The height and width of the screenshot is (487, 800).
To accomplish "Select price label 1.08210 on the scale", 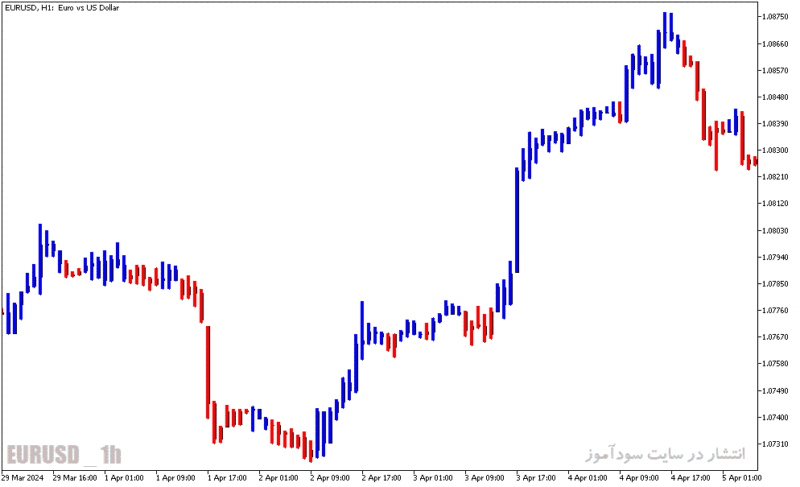I will click(x=775, y=177).
